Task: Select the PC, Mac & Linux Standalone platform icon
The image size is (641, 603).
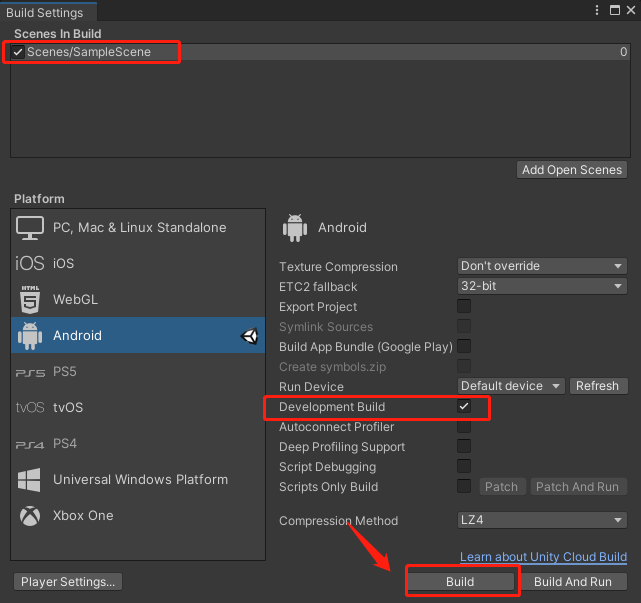Action: [30, 227]
